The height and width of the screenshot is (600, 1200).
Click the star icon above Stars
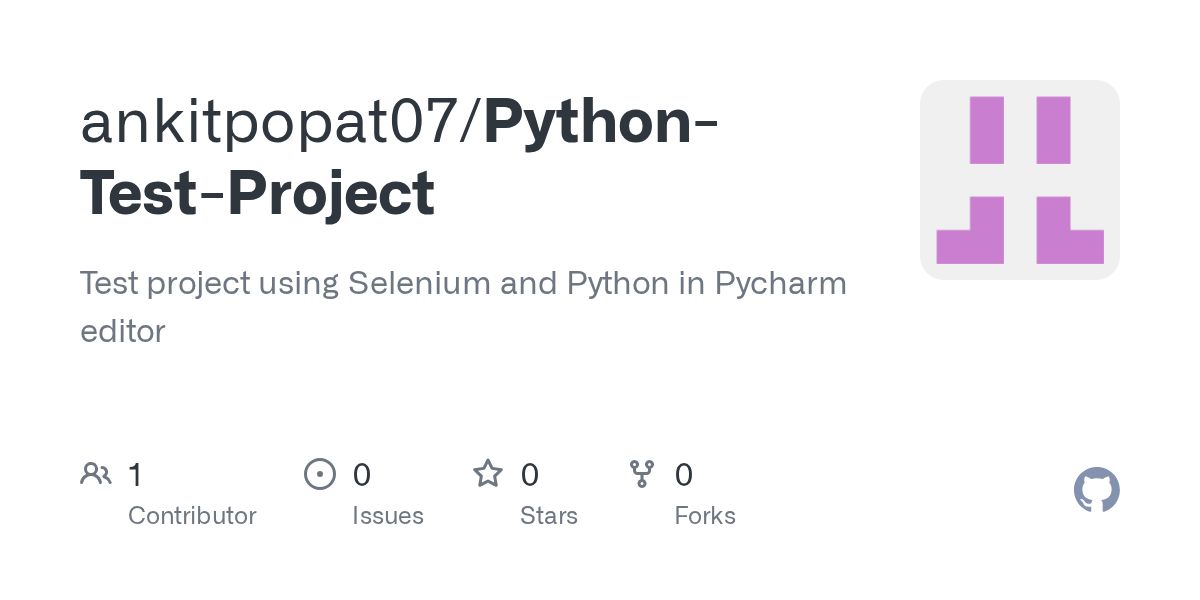coord(488,473)
